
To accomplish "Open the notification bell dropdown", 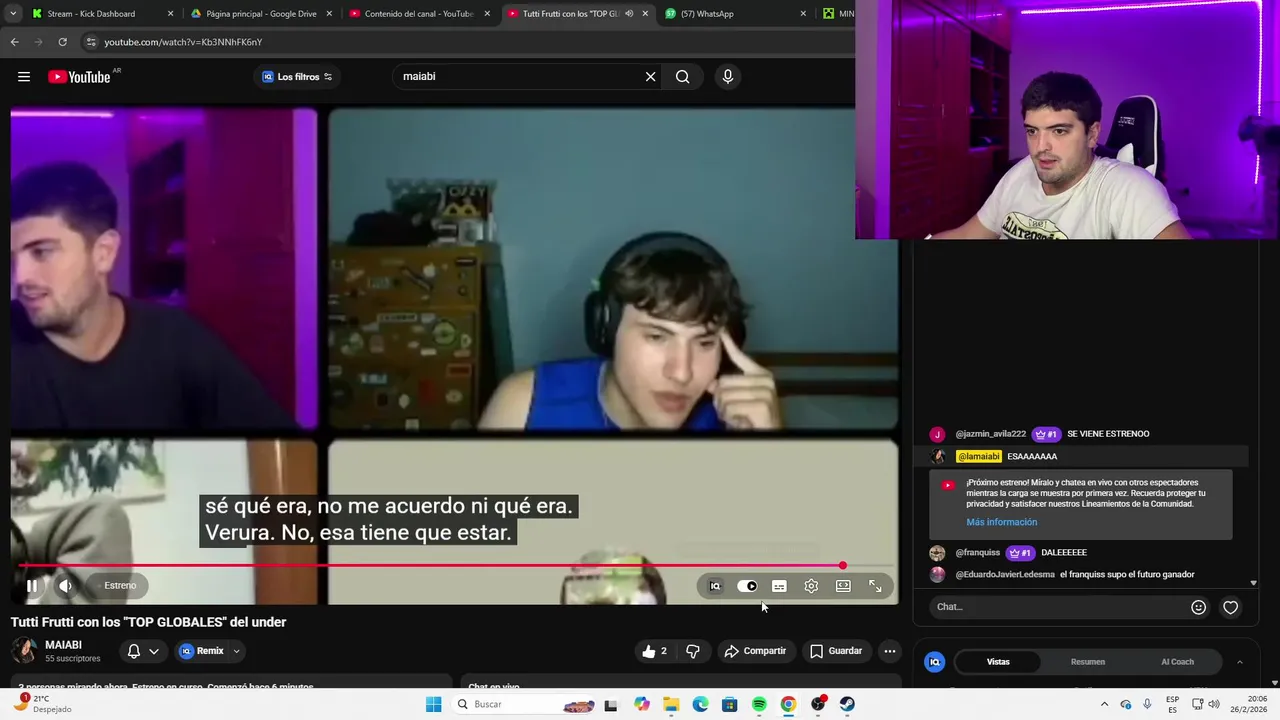I will [x=143, y=651].
